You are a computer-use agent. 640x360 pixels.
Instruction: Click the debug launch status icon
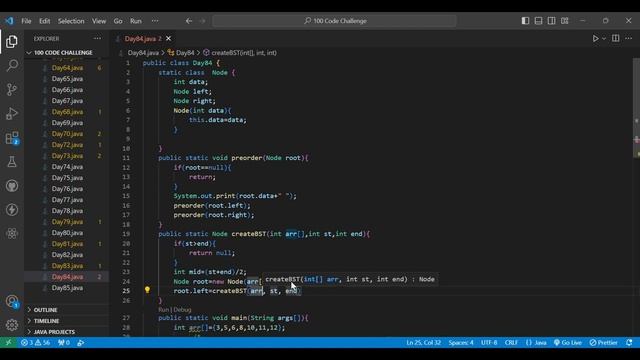pyautogui.click(x=81, y=342)
